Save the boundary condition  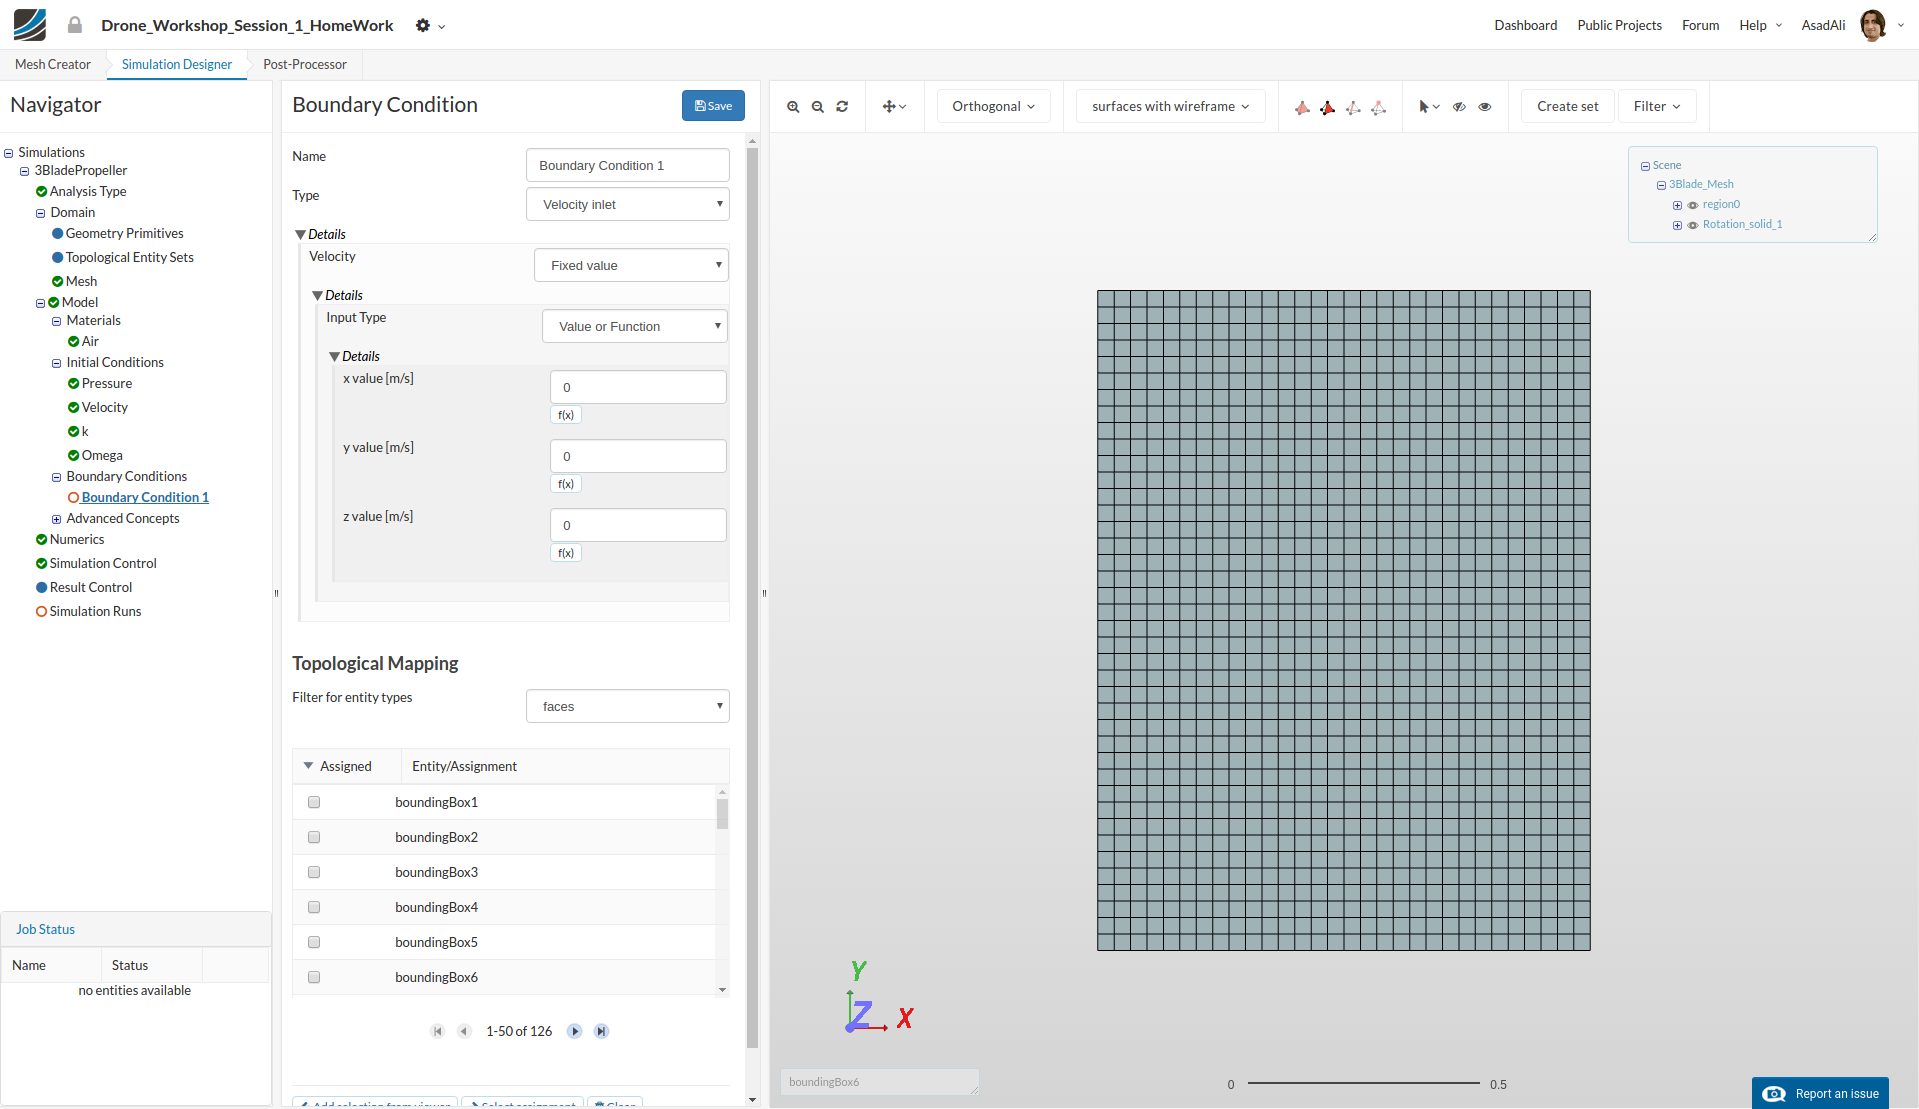point(713,106)
